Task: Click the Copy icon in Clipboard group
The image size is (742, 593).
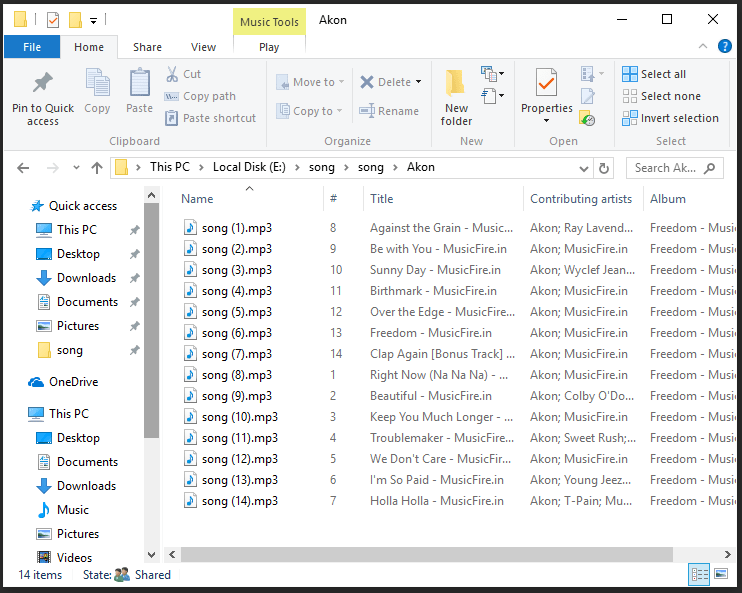Action: pyautogui.click(x=97, y=83)
